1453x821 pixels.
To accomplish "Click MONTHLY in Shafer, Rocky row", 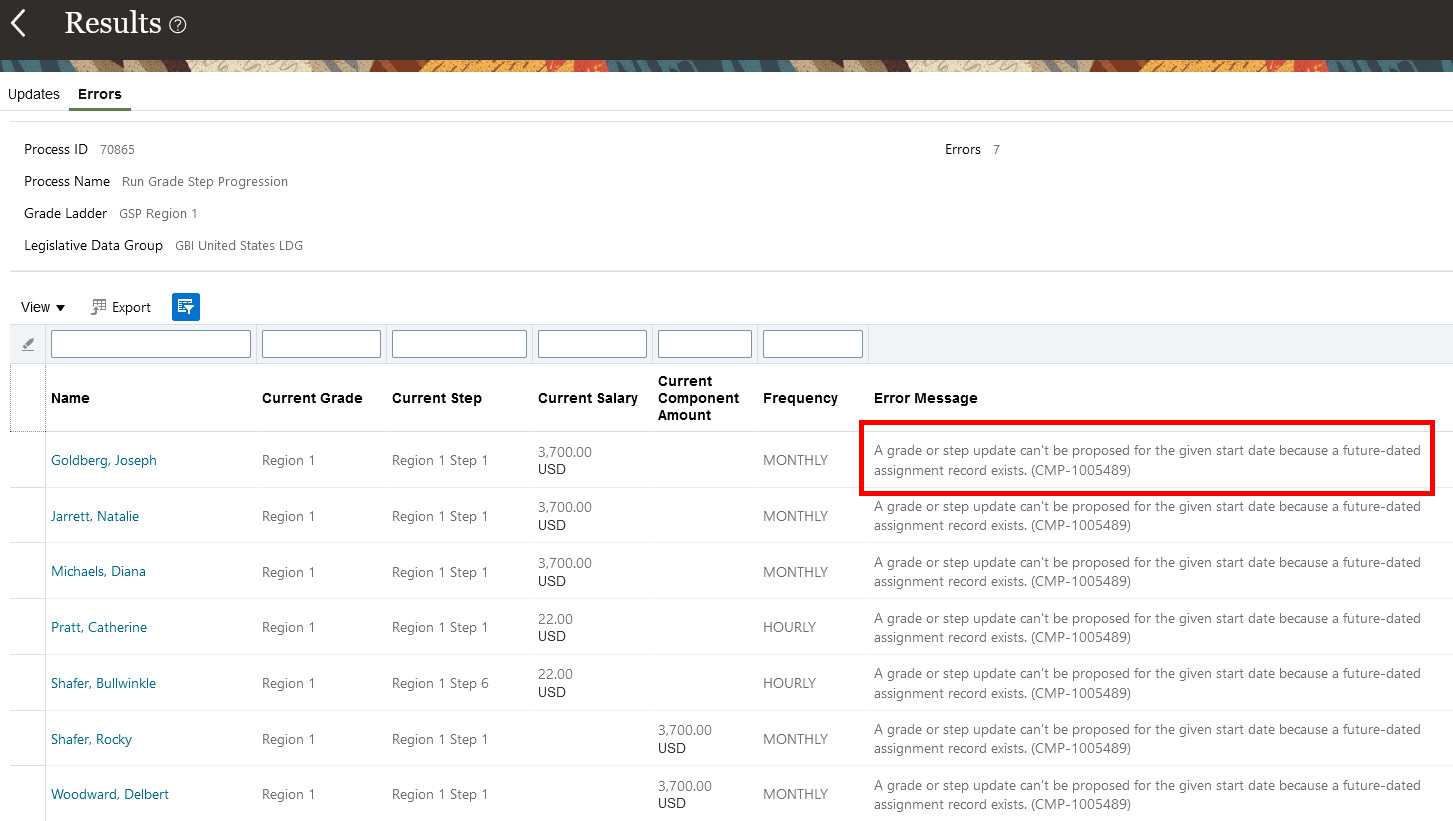I will (x=795, y=739).
